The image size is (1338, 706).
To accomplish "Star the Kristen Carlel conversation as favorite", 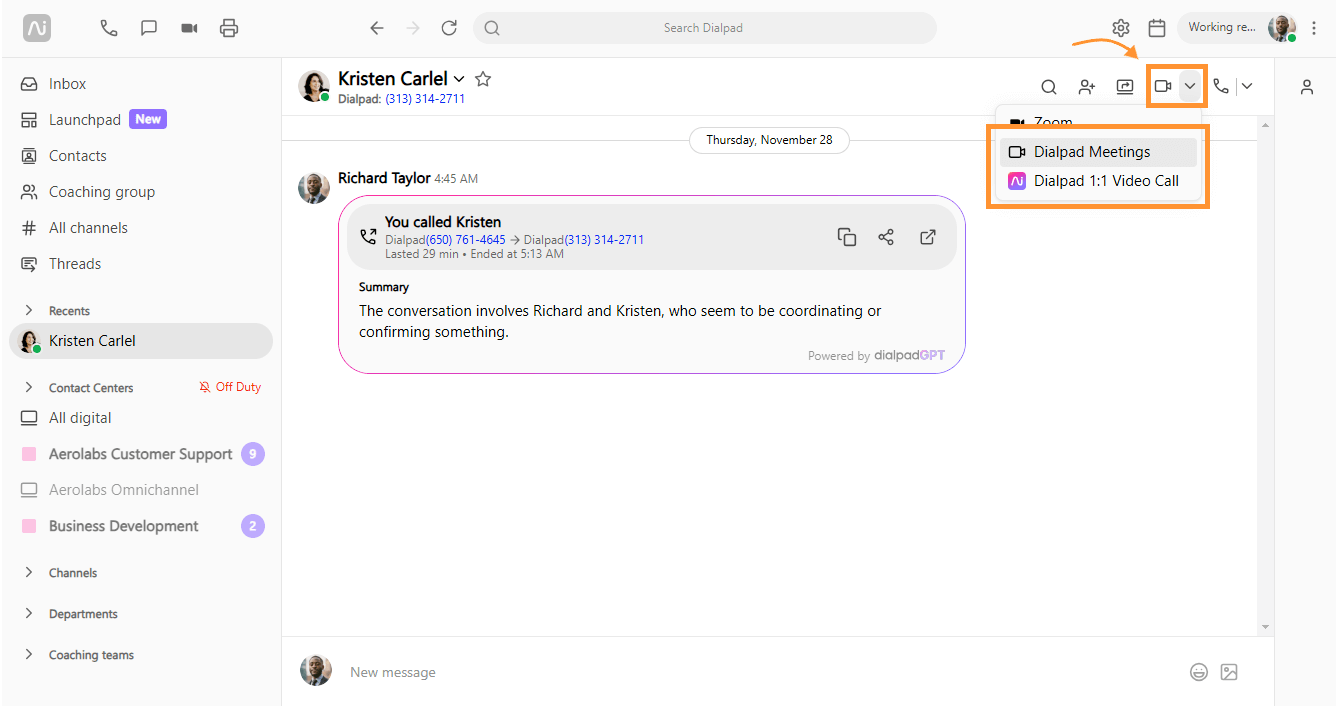I will pos(483,78).
